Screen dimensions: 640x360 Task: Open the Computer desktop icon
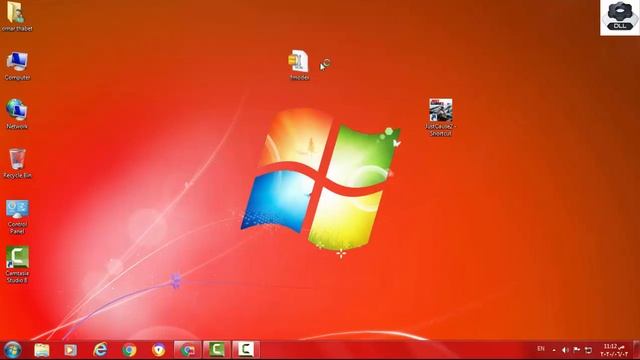17,66
